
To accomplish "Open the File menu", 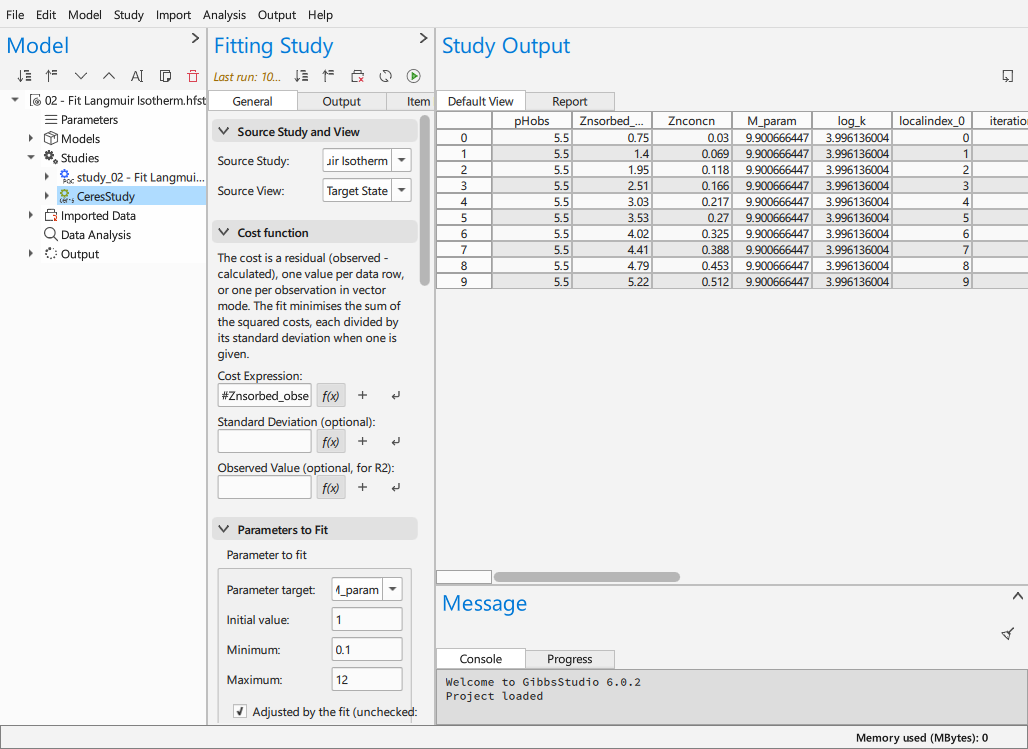I will pos(15,14).
